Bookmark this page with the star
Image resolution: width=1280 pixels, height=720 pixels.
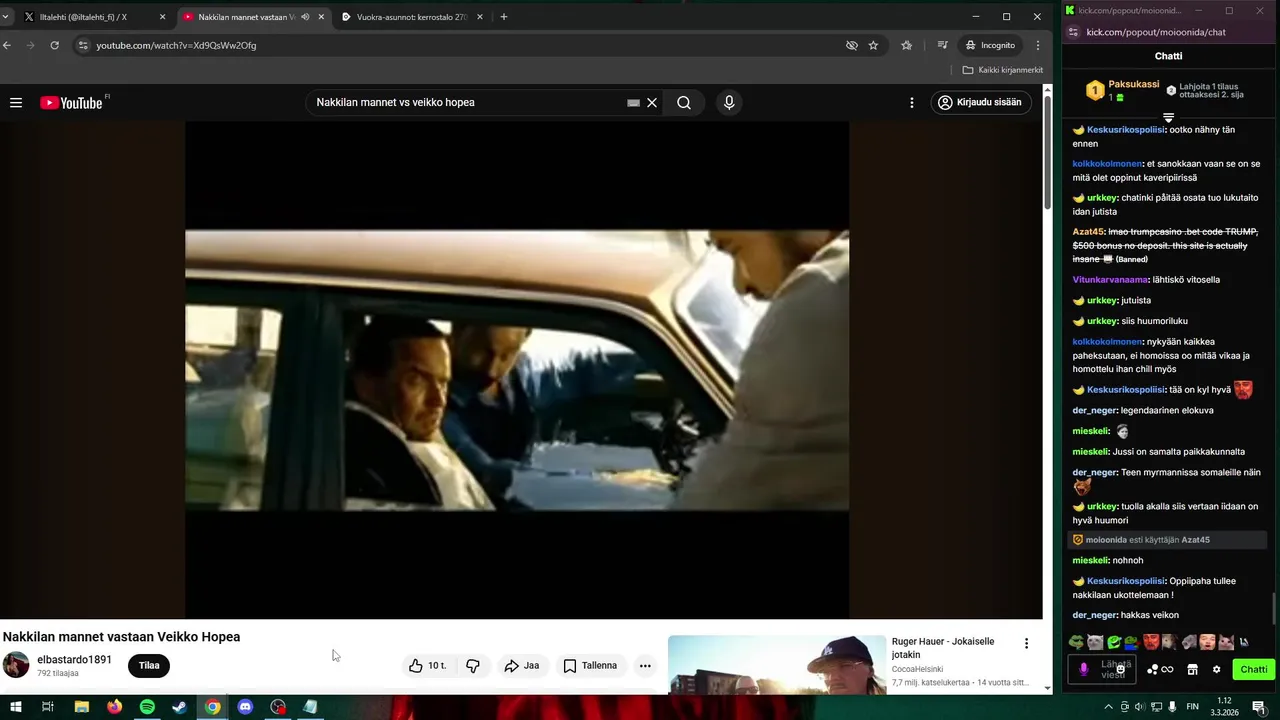point(873,45)
